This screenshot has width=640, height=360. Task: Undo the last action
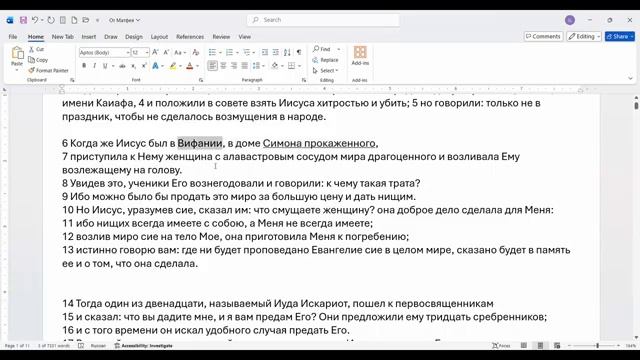pos(35,20)
